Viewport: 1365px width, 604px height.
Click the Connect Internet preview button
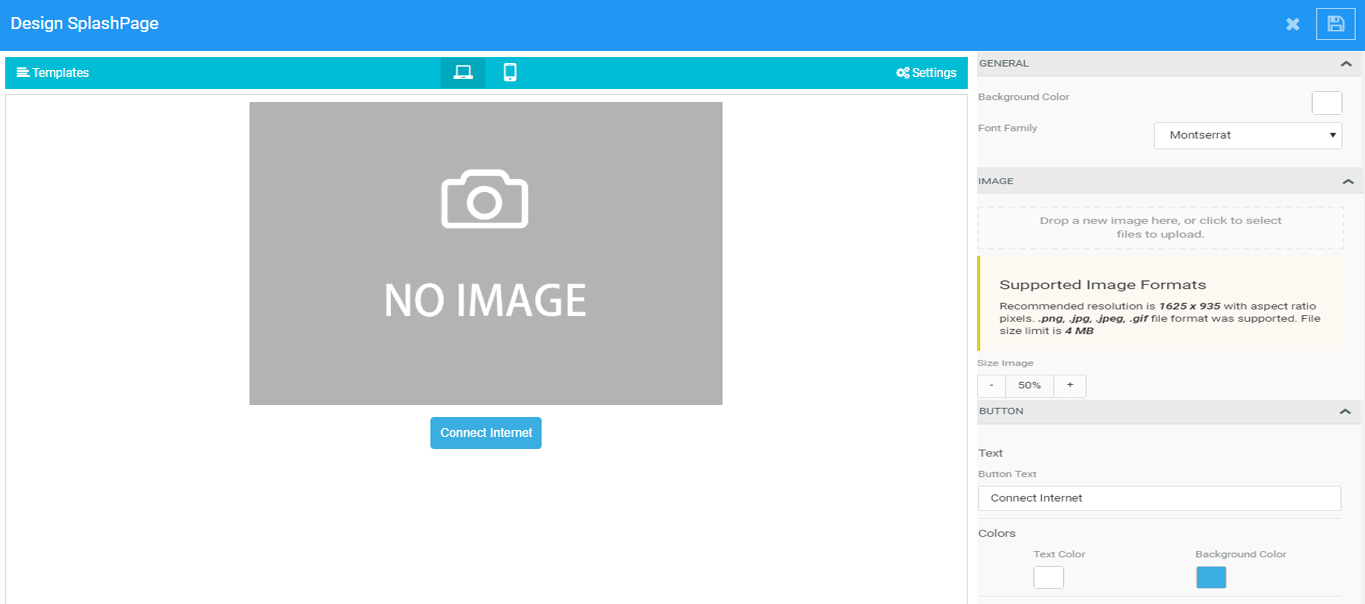coord(486,433)
